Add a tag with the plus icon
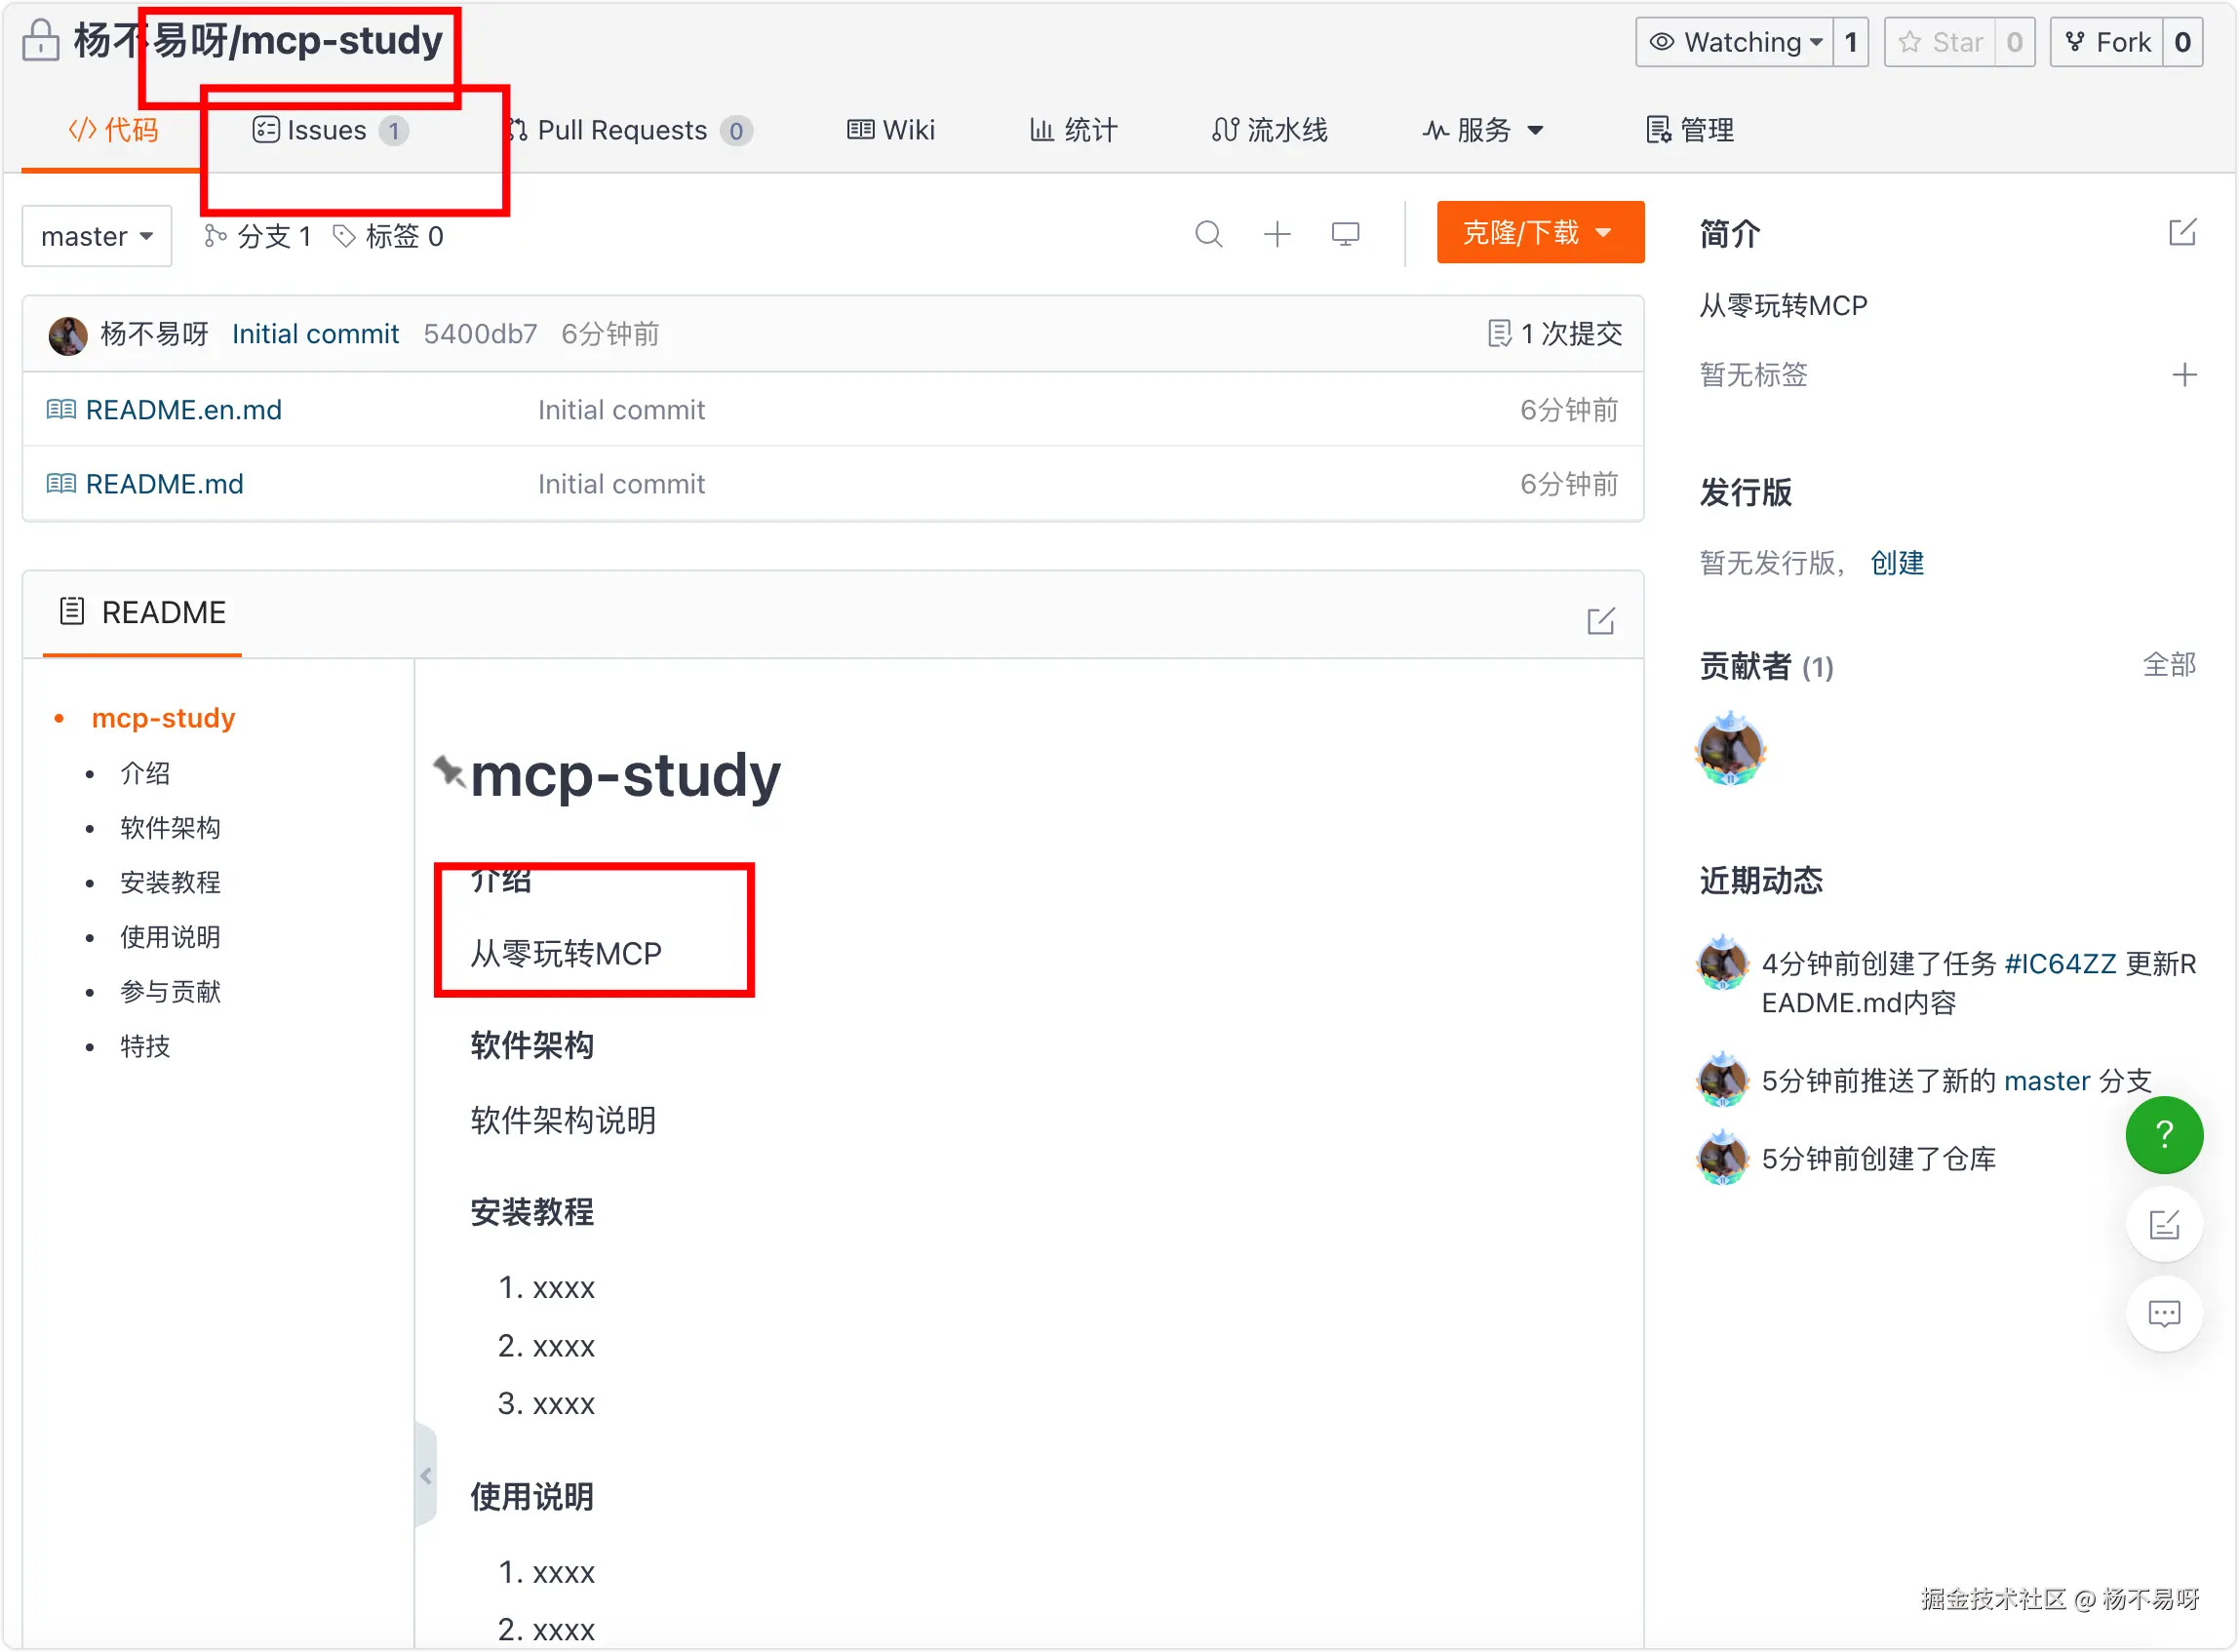The height and width of the screenshot is (1652, 2239). pyautogui.click(x=2184, y=375)
